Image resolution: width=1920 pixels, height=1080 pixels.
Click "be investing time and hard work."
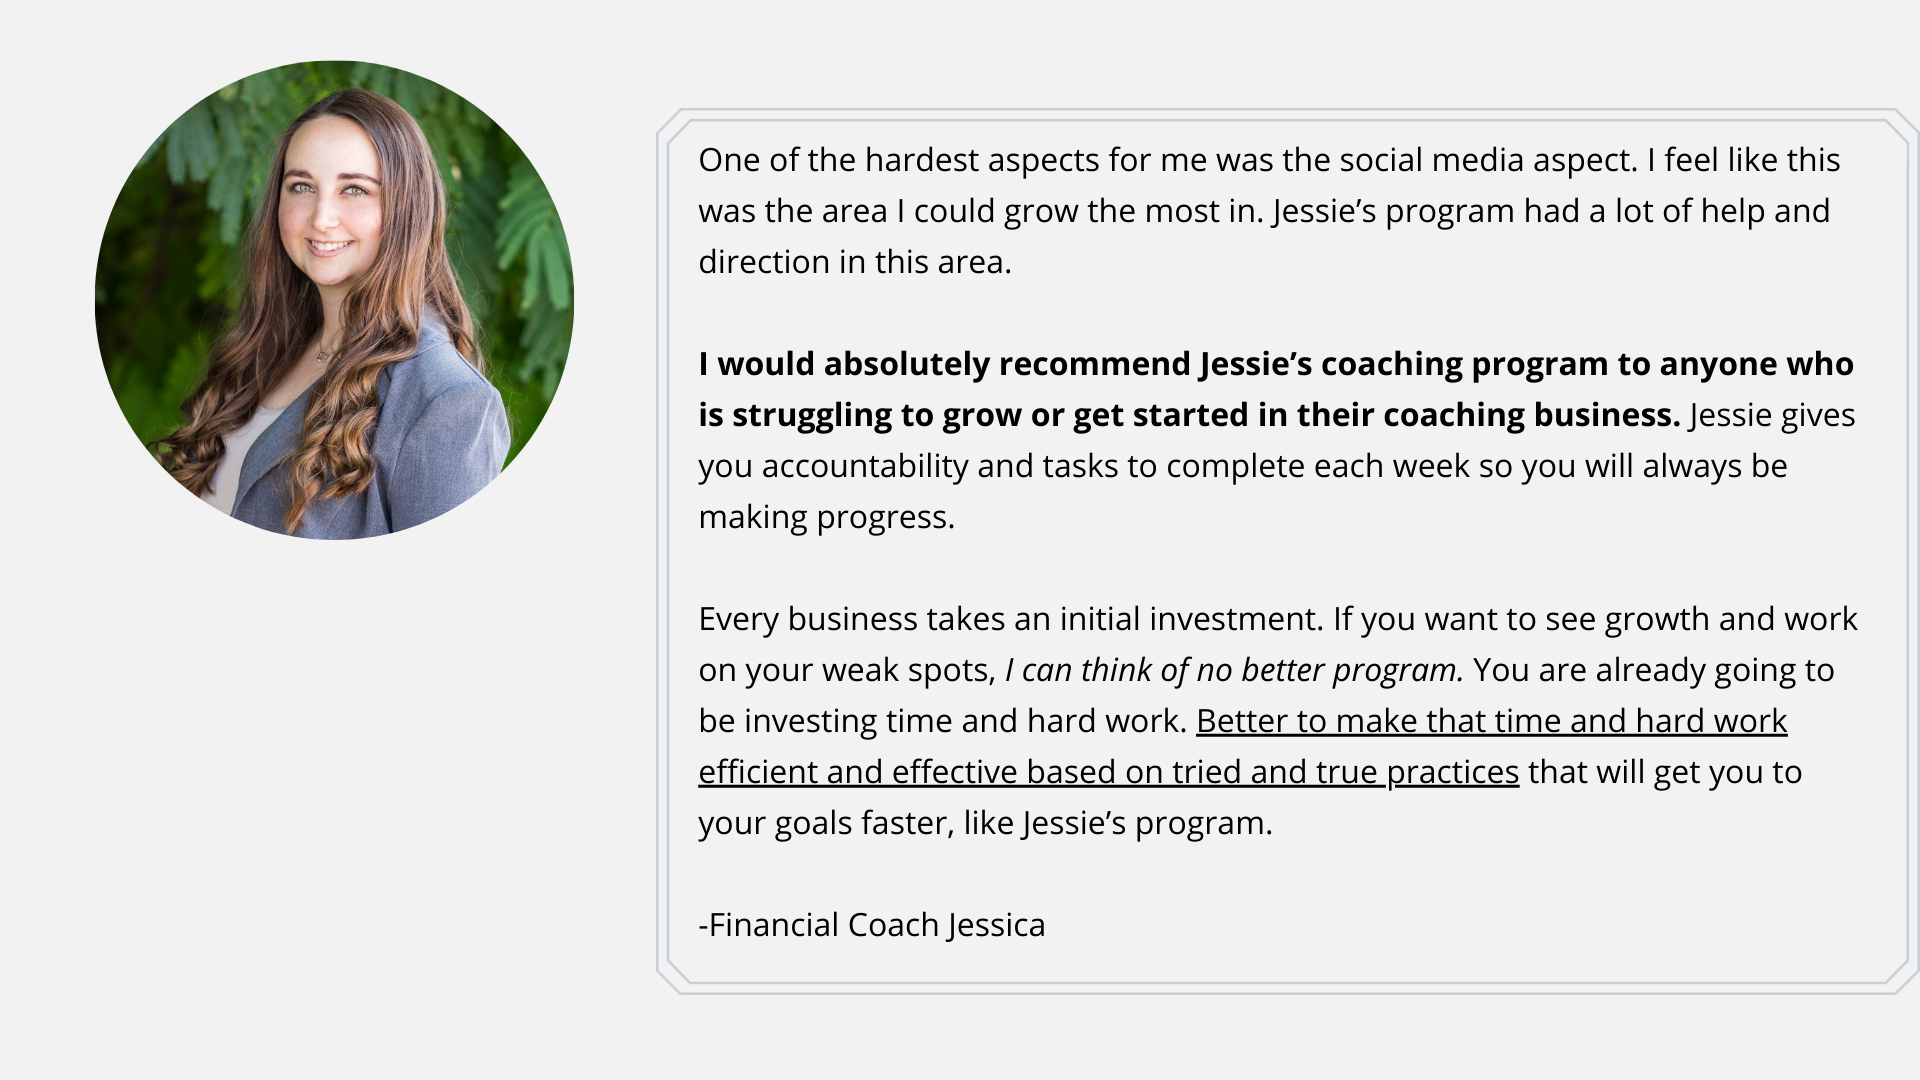tap(942, 721)
